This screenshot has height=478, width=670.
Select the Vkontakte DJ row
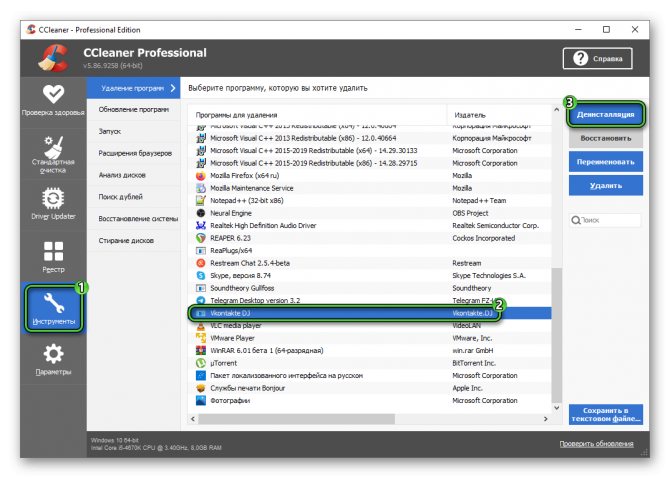pos(370,313)
